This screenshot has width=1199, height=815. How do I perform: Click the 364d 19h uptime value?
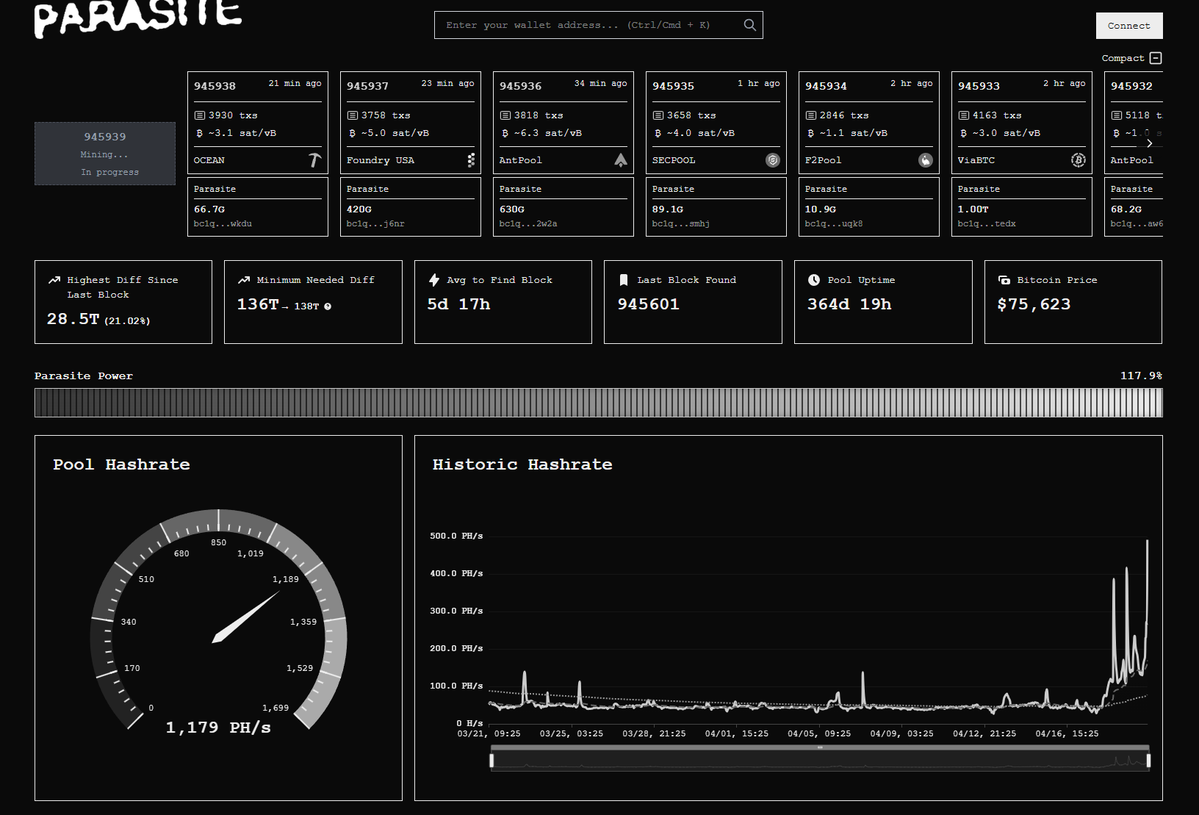(x=850, y=304)
